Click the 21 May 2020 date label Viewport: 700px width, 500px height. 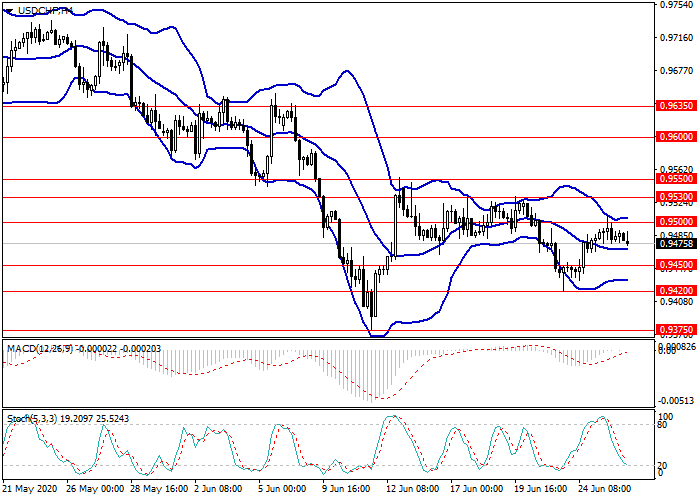[x=28, y=490]
